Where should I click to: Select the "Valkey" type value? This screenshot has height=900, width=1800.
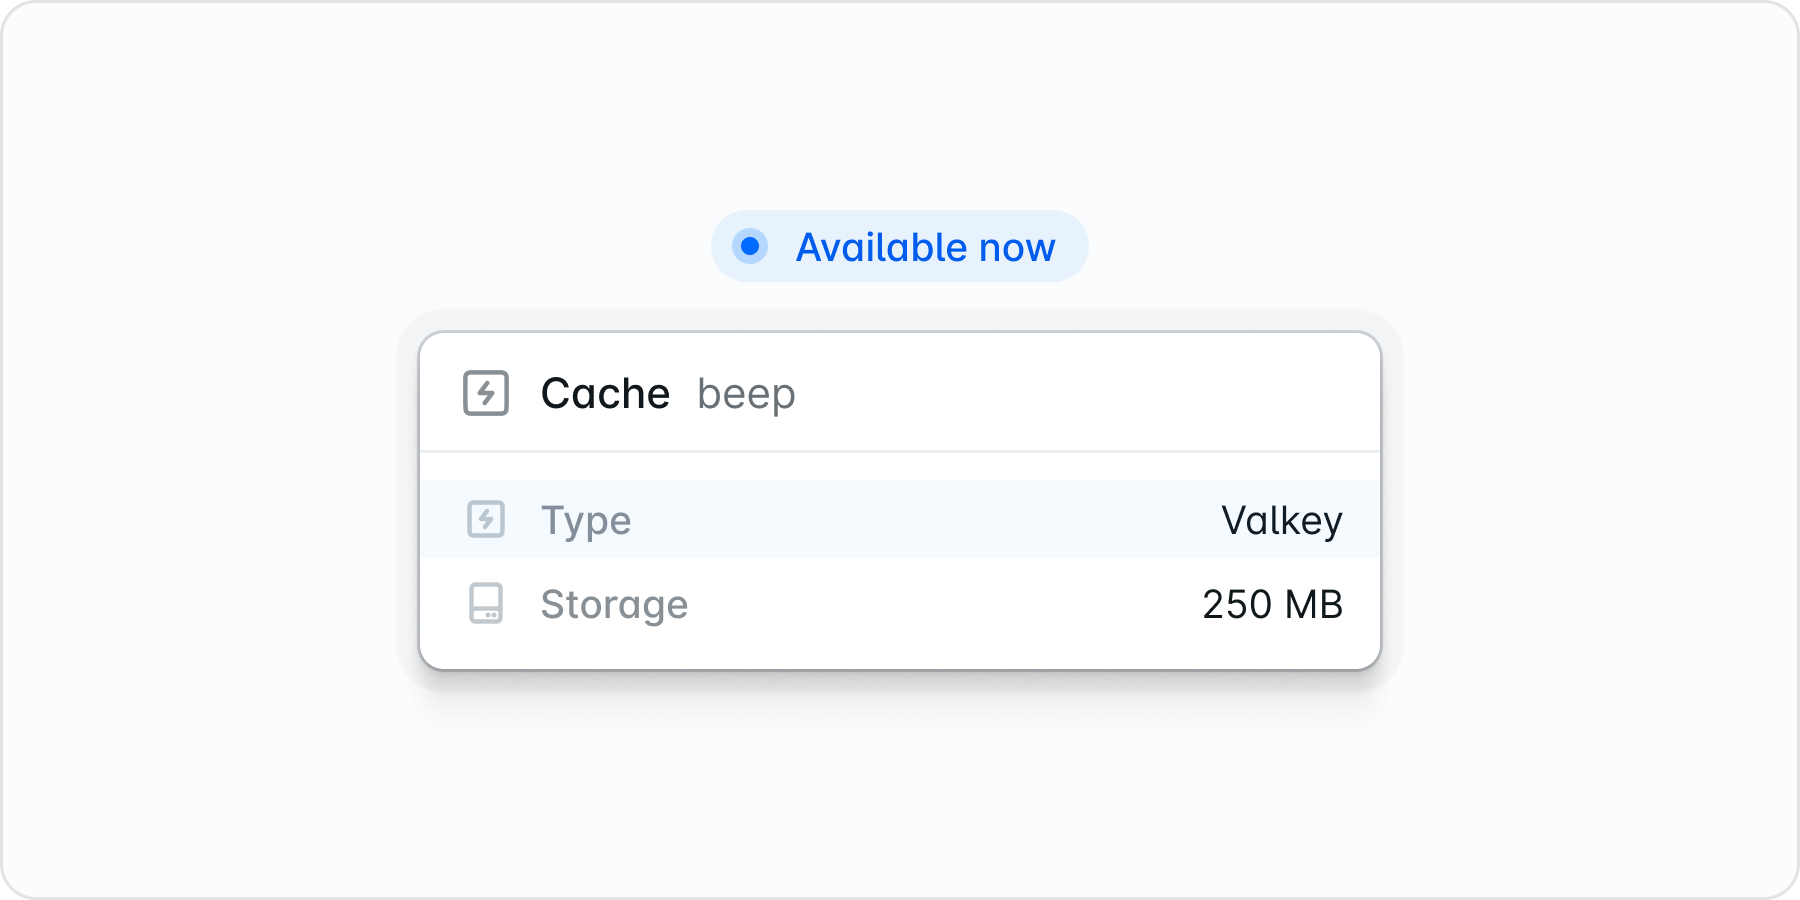(1282, 520)
